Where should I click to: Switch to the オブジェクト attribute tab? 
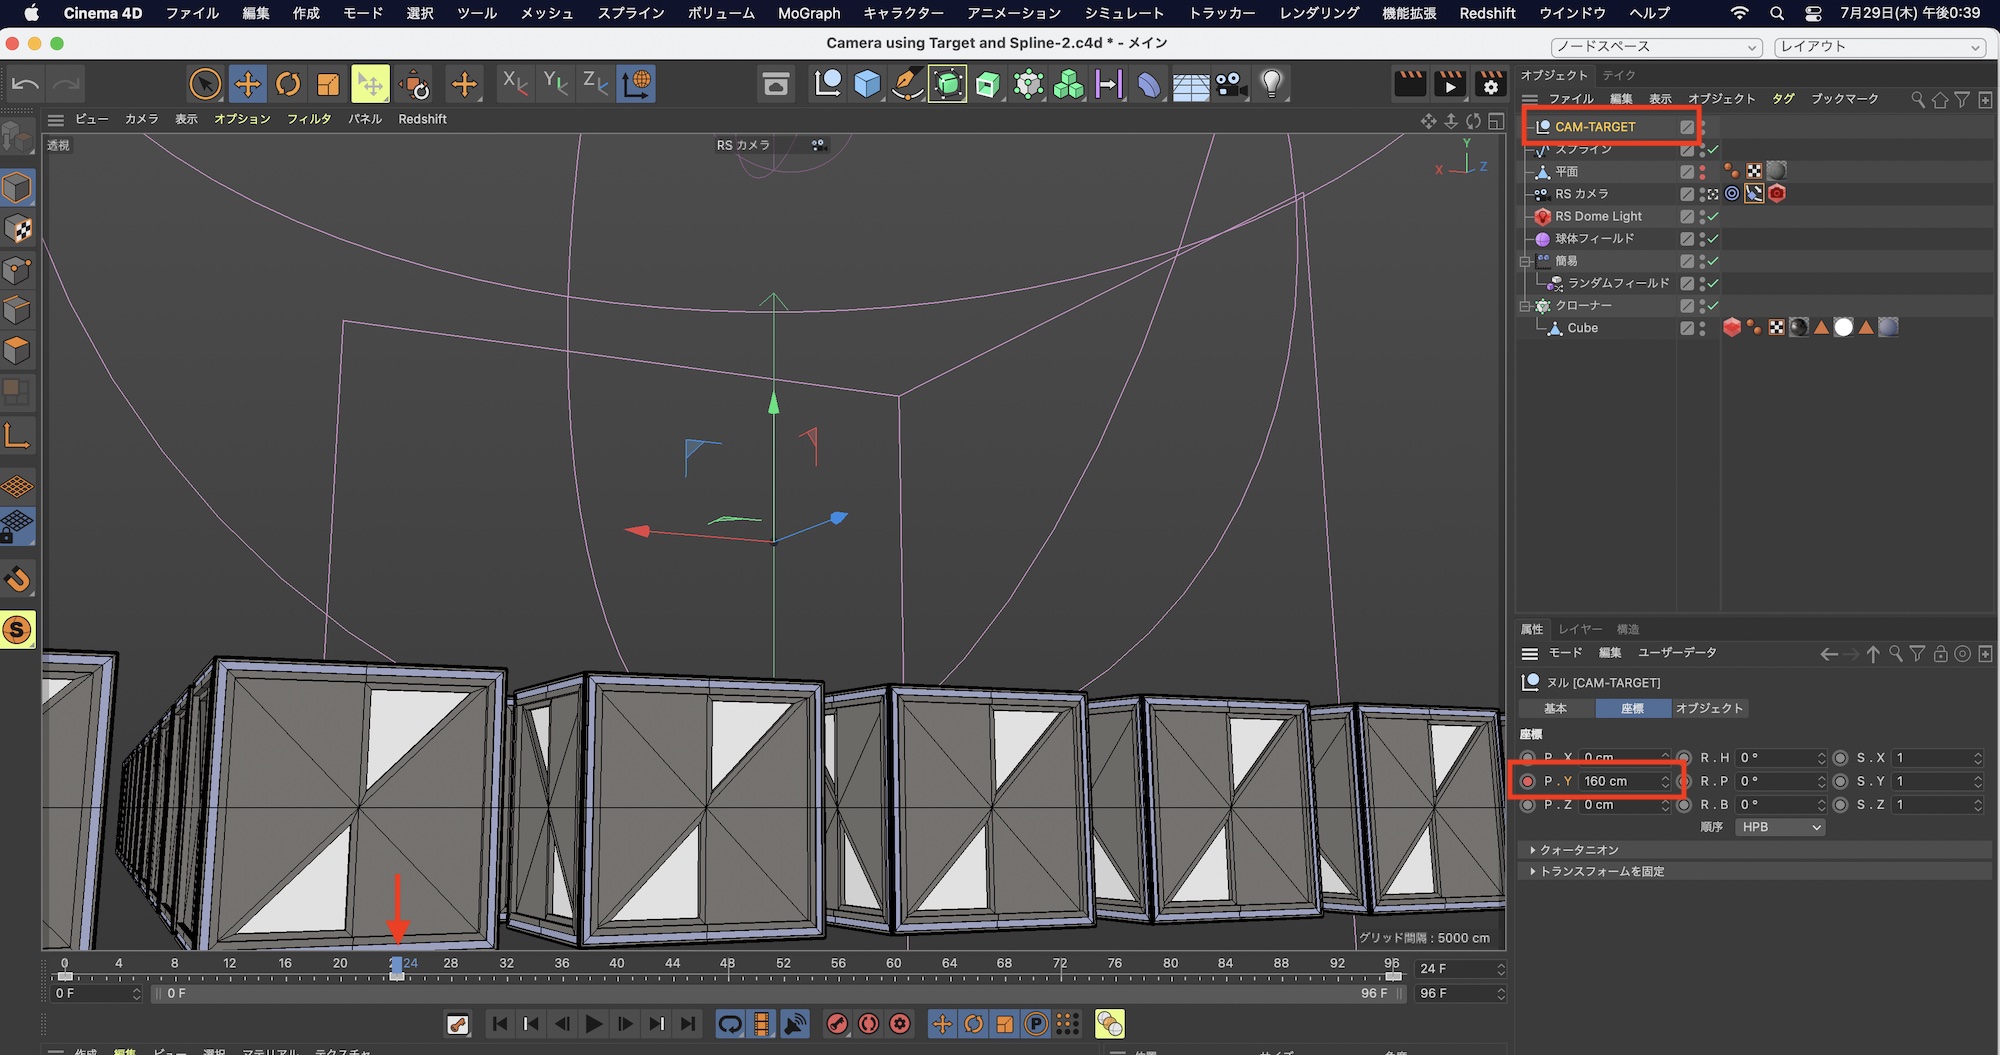tap(1709, 708)
